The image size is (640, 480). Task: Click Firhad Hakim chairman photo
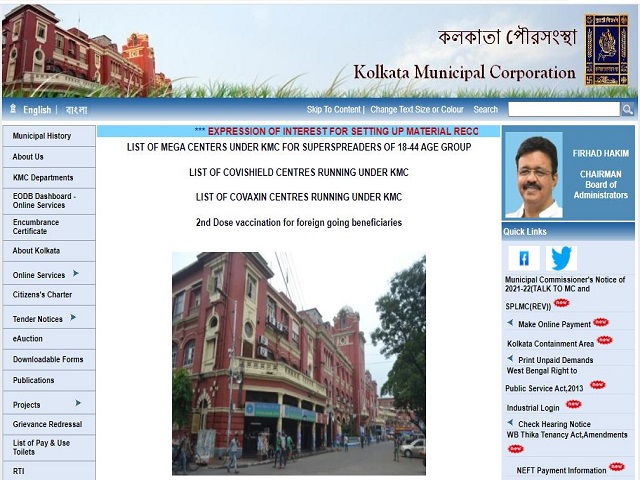(x=534, y=175)
